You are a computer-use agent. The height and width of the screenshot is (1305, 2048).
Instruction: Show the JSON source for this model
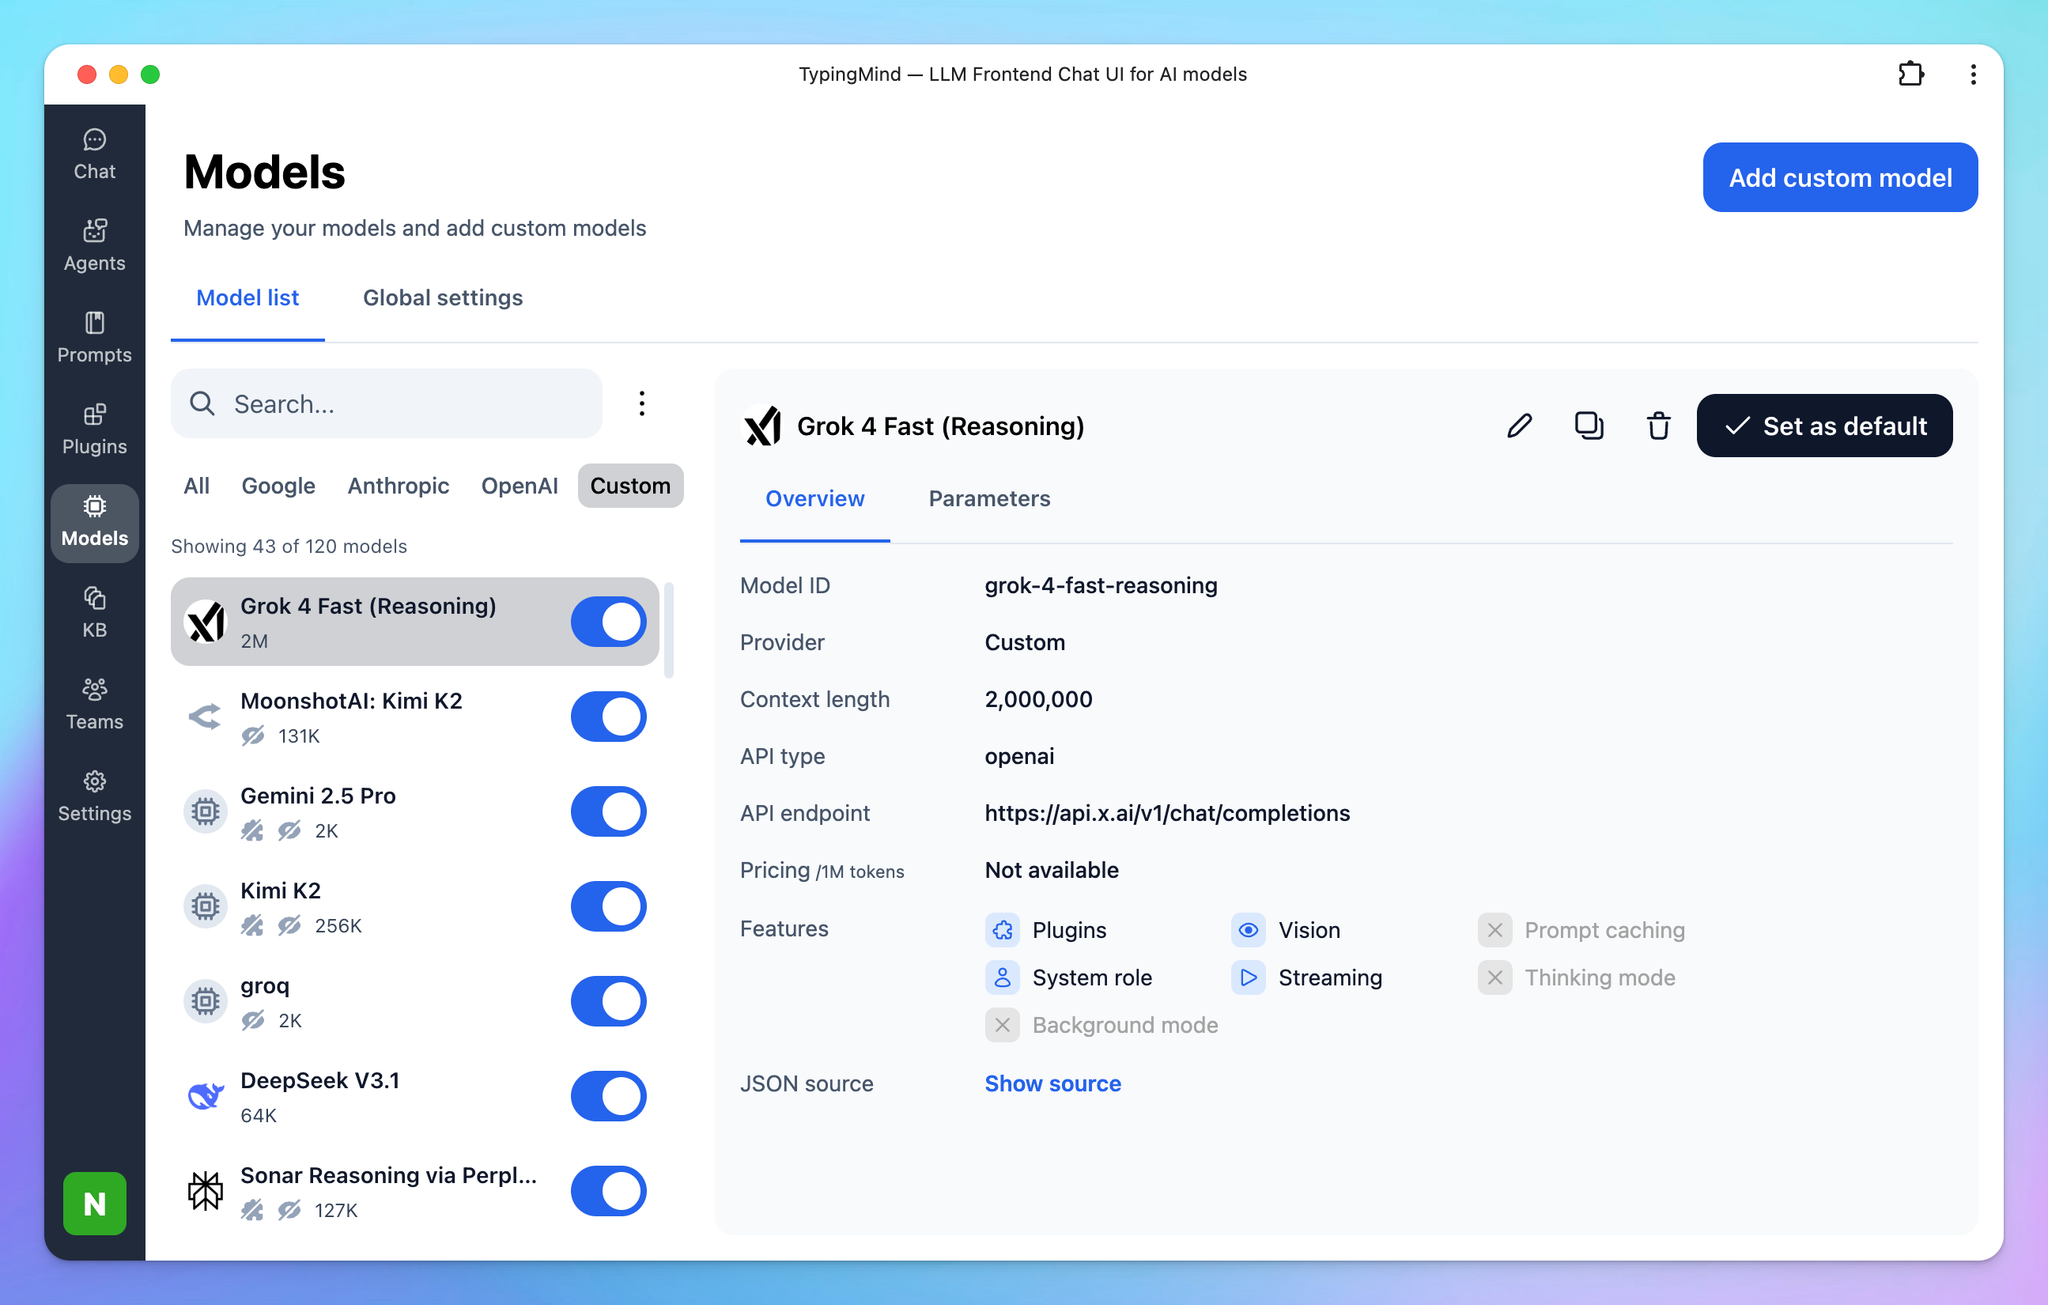(1052, 1083)
